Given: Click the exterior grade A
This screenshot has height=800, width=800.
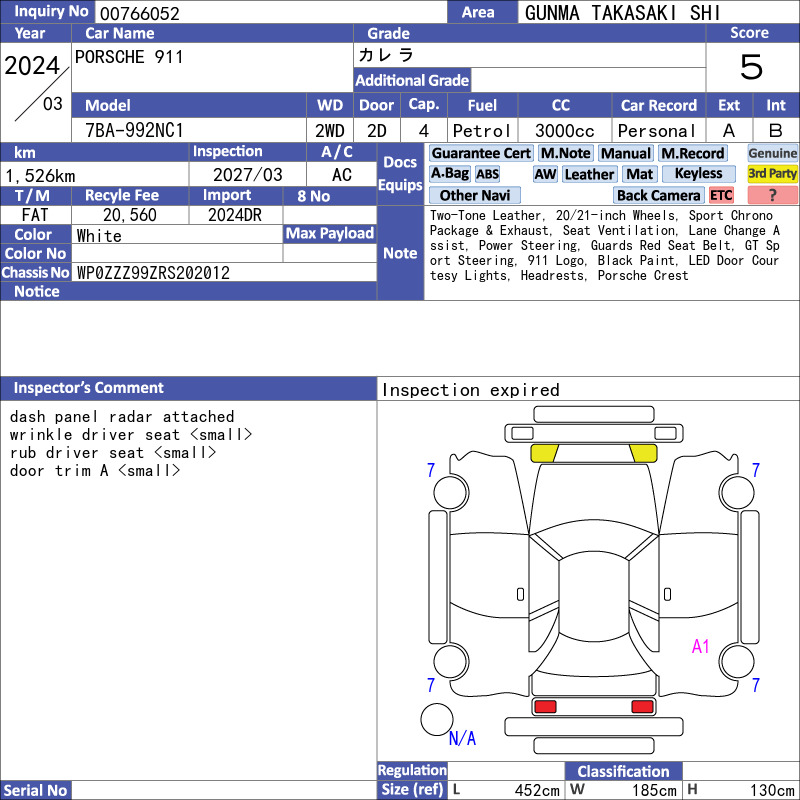Looking at the screenshot, I should point(729,131).
